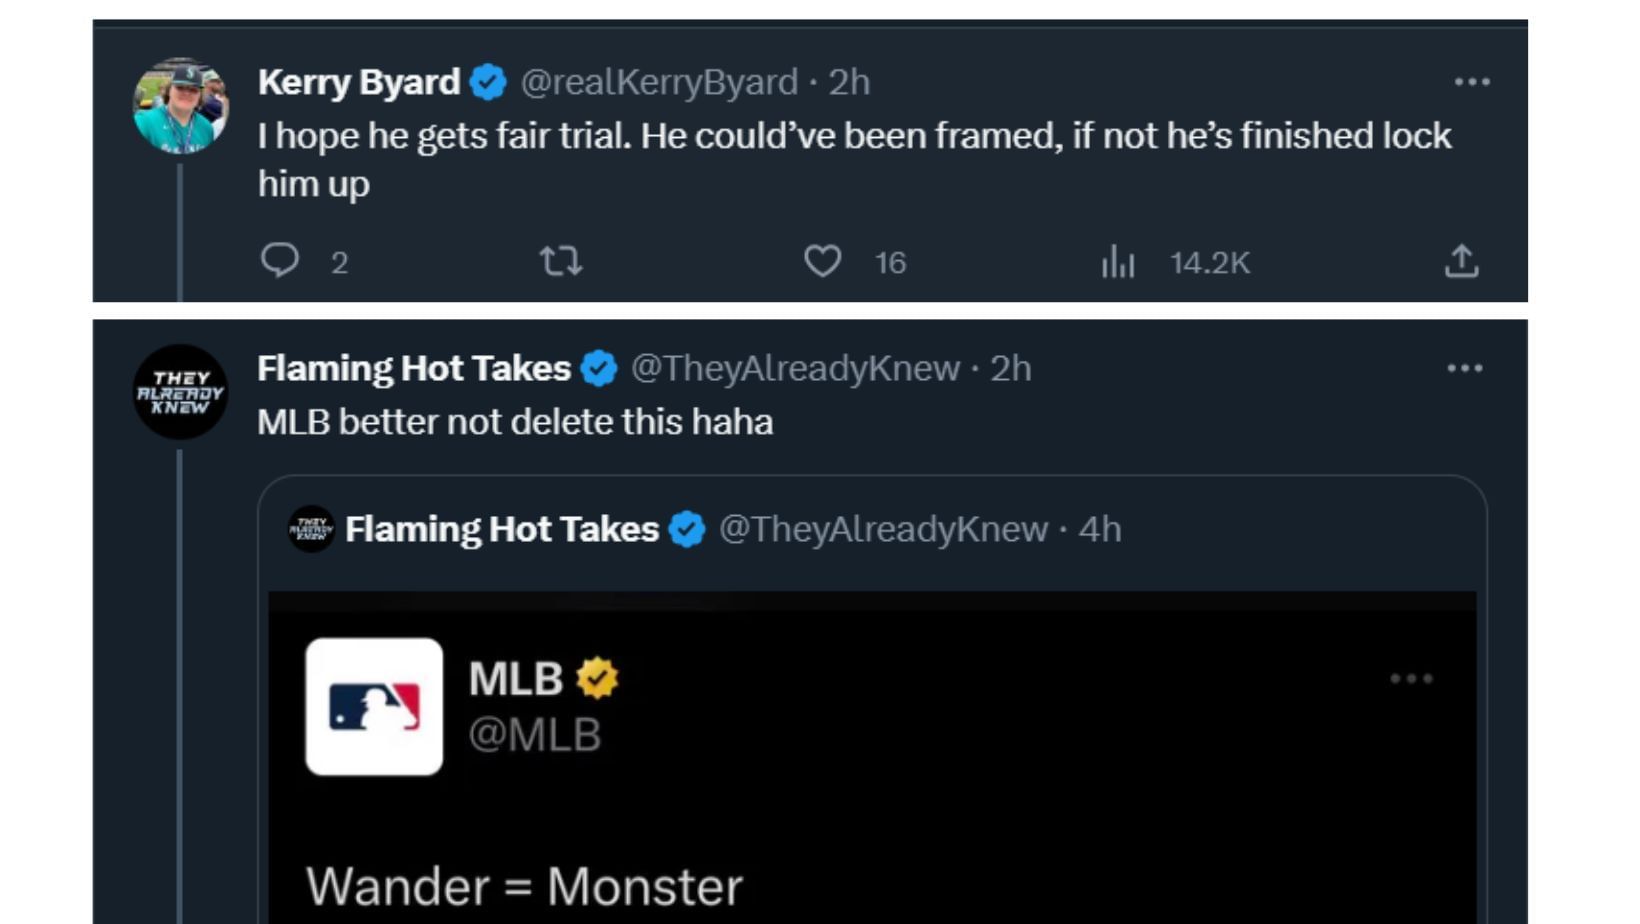Viewport: 1640px width, 924px height.
Task: Open Flaming Hot Takes profile avatar
Action: click(181, 392)
